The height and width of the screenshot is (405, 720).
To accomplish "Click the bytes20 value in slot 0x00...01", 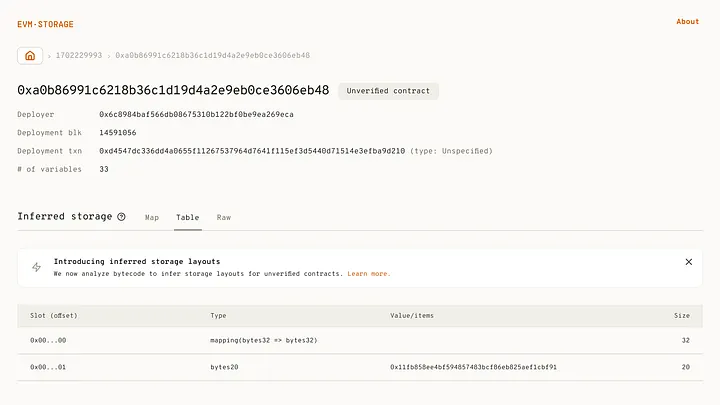I will (x=473, y=367).
